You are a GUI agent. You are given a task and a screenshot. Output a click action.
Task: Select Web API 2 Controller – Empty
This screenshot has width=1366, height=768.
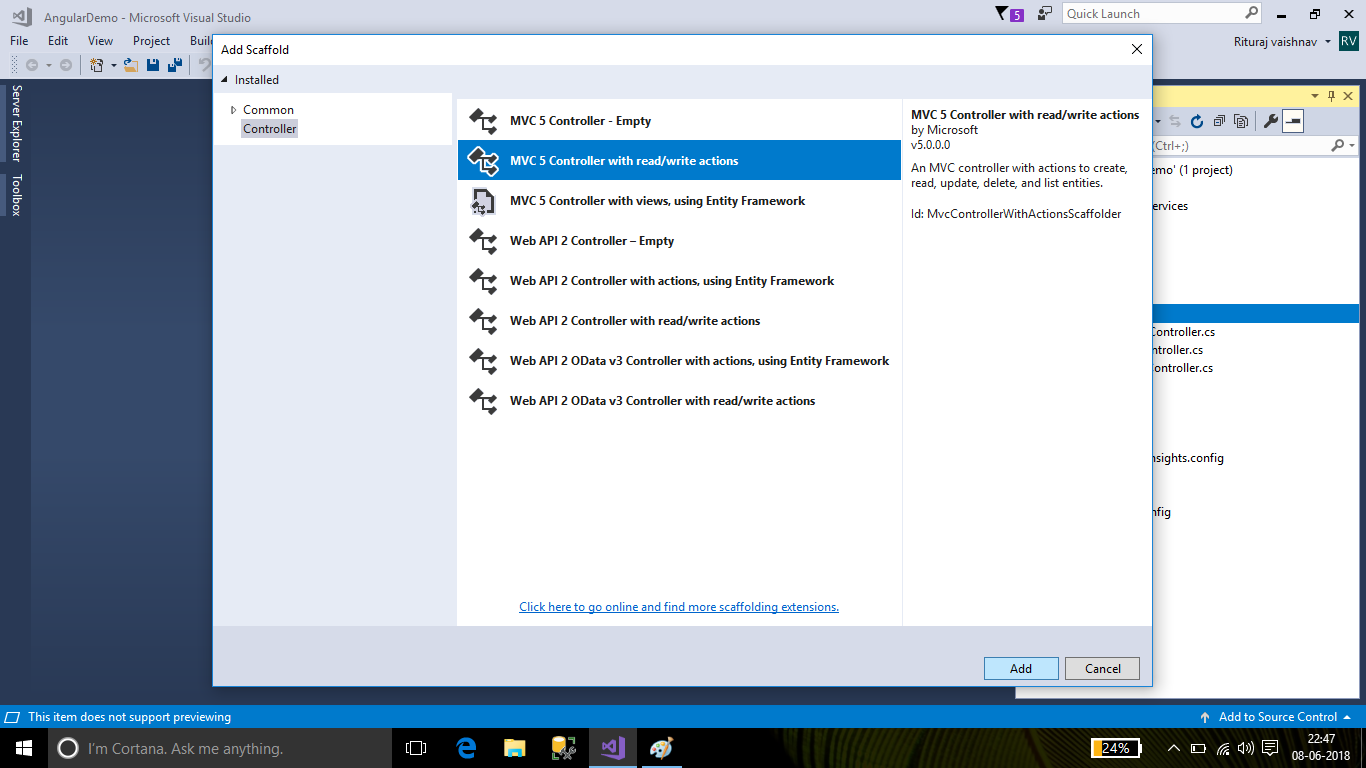[679, 241]
